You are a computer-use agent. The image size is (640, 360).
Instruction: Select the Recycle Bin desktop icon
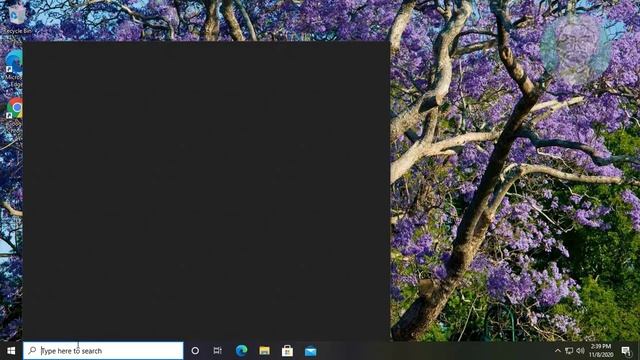16,18
